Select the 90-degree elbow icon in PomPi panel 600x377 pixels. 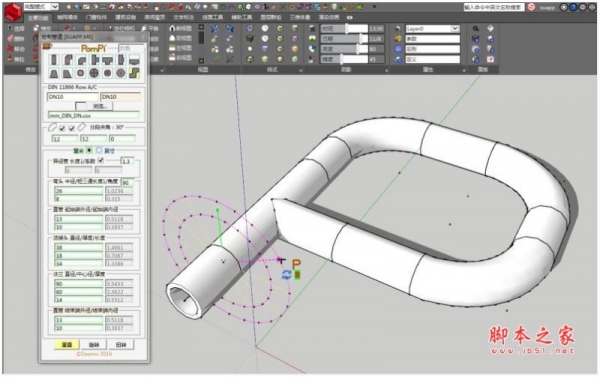coord(67,60)
